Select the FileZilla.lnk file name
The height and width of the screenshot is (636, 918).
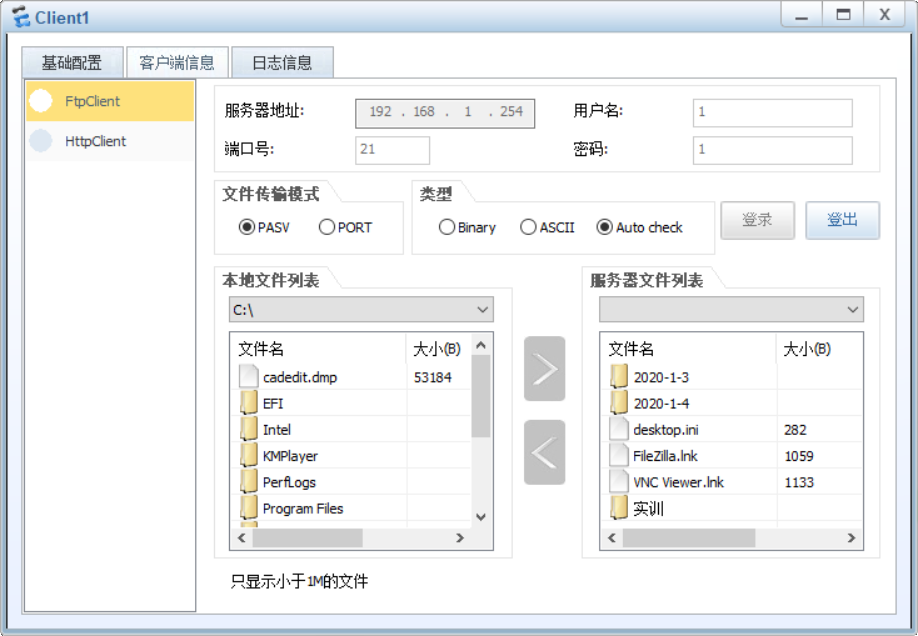click(x=665, y=456)
